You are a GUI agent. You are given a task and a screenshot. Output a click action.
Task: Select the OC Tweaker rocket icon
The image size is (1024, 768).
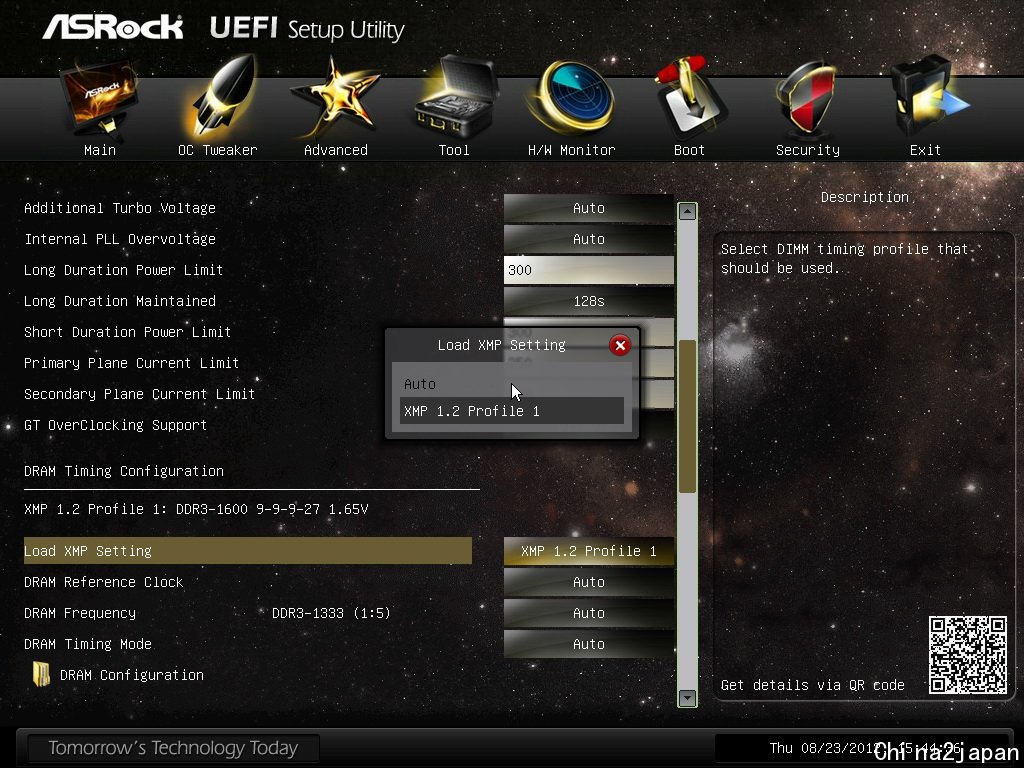click(x=221, y=98)
